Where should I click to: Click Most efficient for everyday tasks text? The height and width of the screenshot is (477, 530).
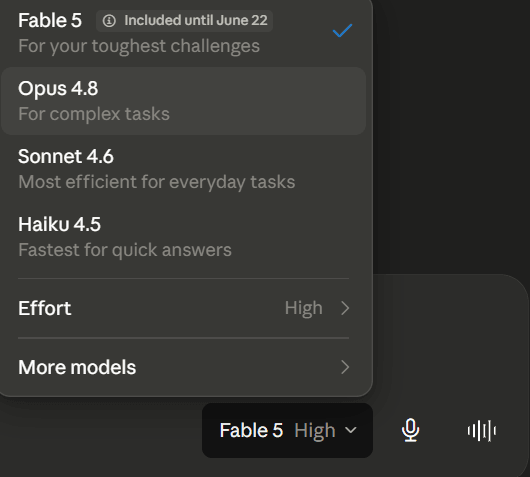pos(156,182)
